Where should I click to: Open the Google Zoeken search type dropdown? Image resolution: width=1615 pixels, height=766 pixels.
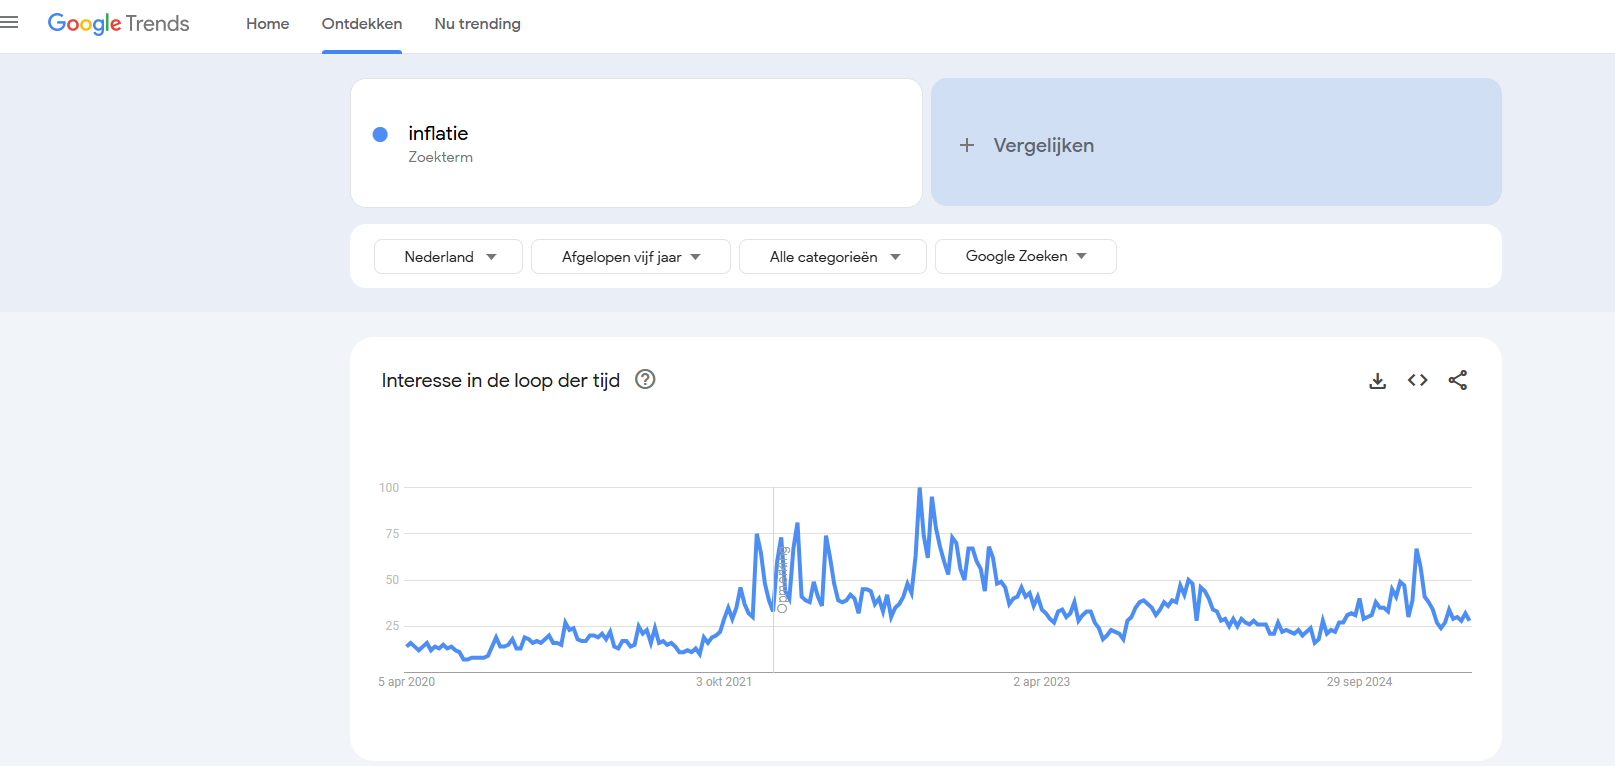coord(1025,256)
